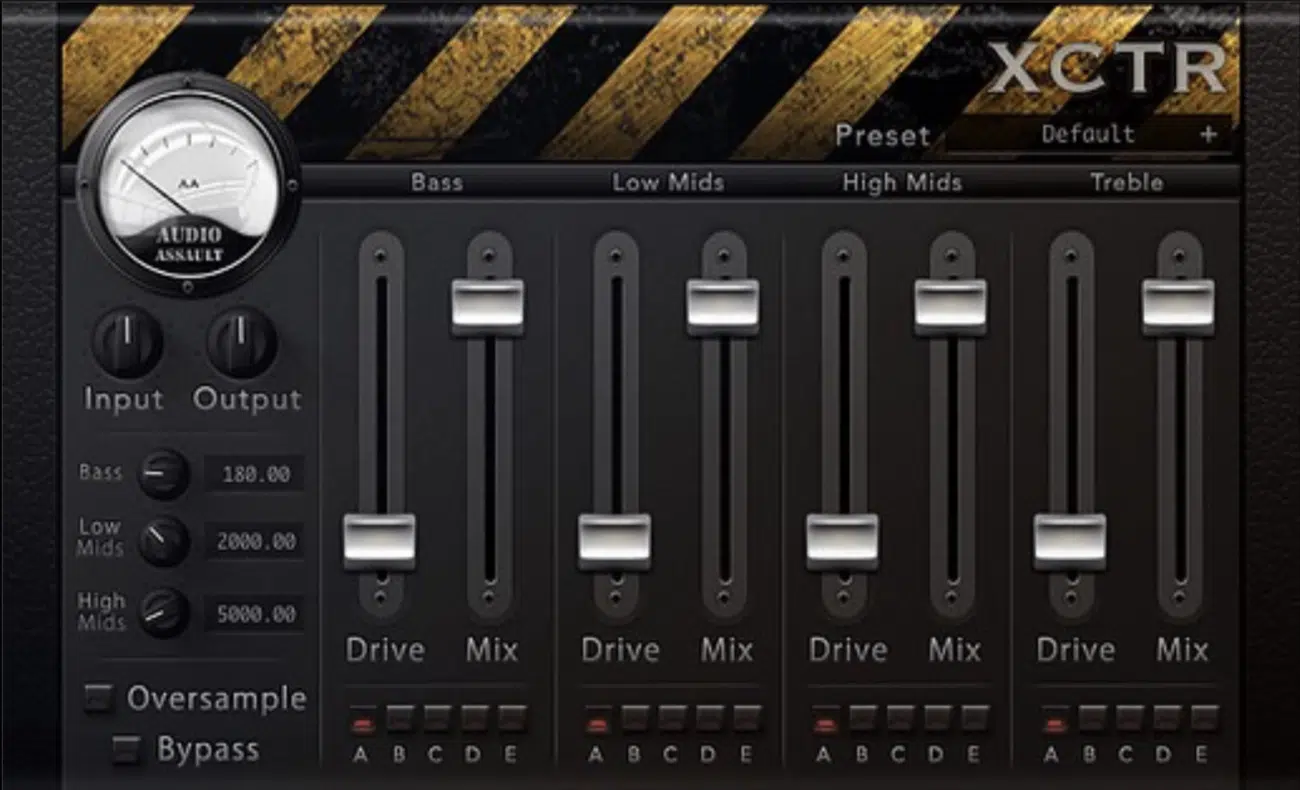
Task: Grab the Treble Mix slider handle
Action: click(x=1178, y=307)
